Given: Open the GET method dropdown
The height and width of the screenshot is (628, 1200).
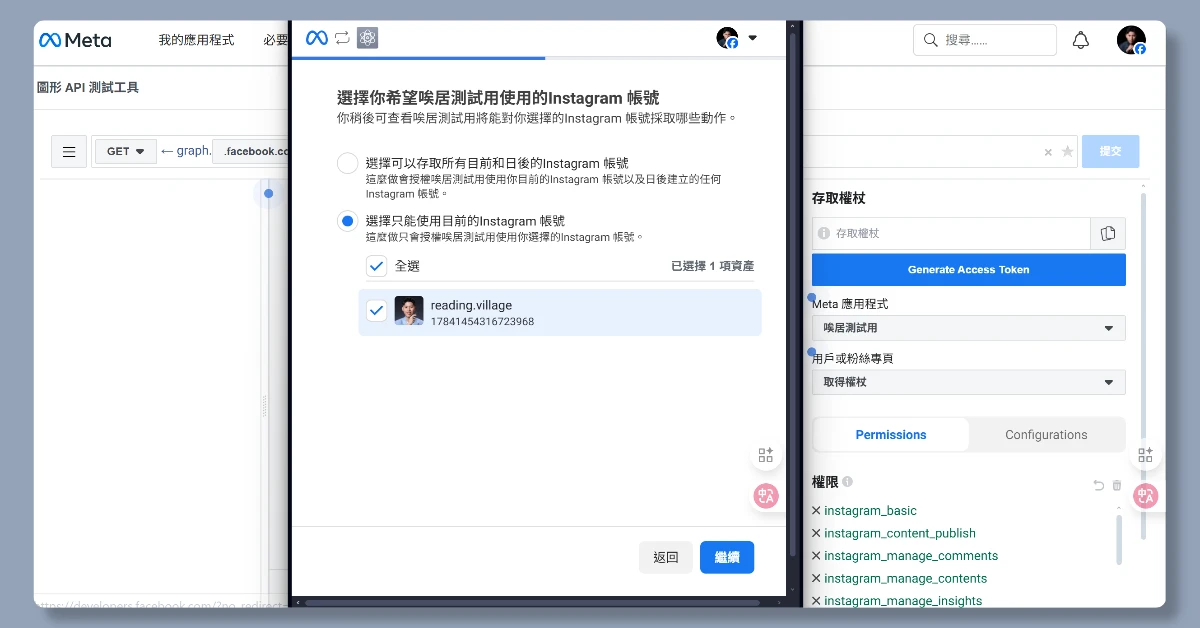Looking at the screenshot, I should (x=126, y=152).
